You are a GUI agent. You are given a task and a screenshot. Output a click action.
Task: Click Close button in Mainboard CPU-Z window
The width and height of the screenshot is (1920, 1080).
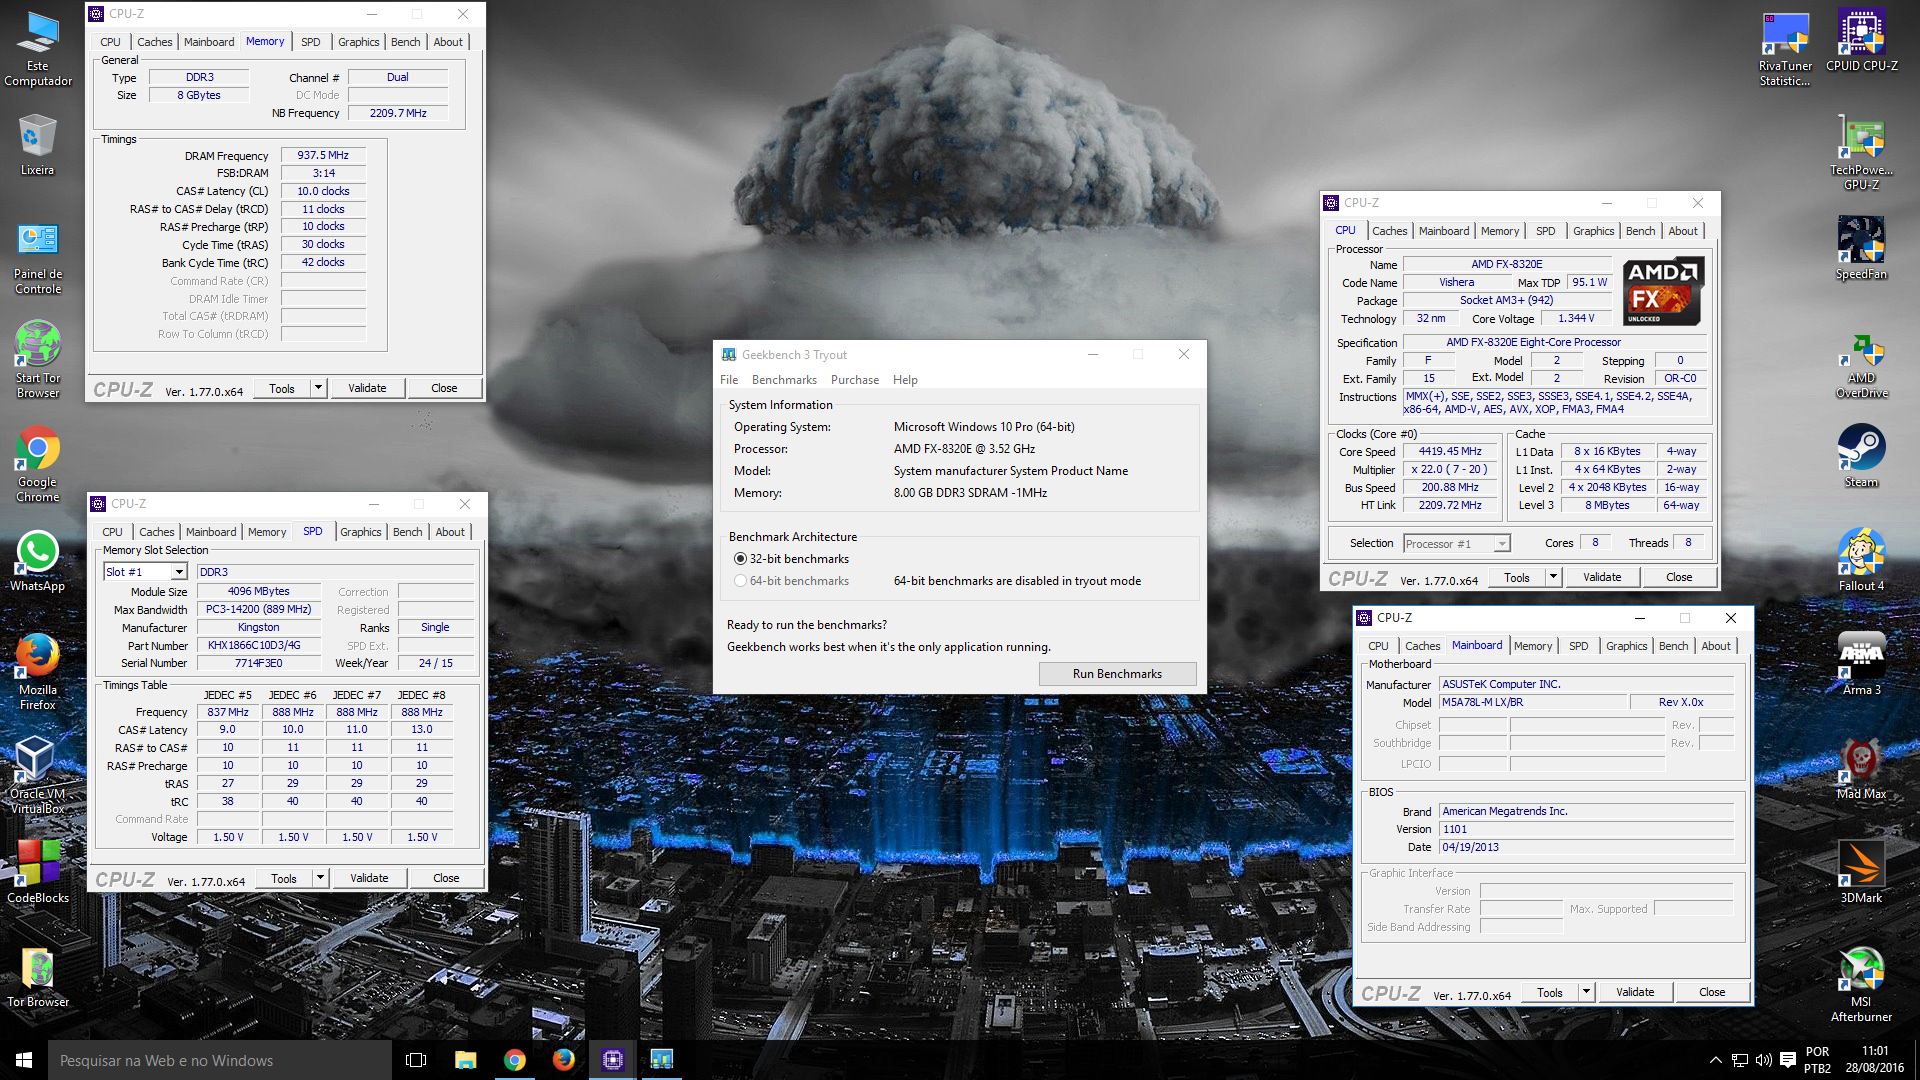point(1712,992)
